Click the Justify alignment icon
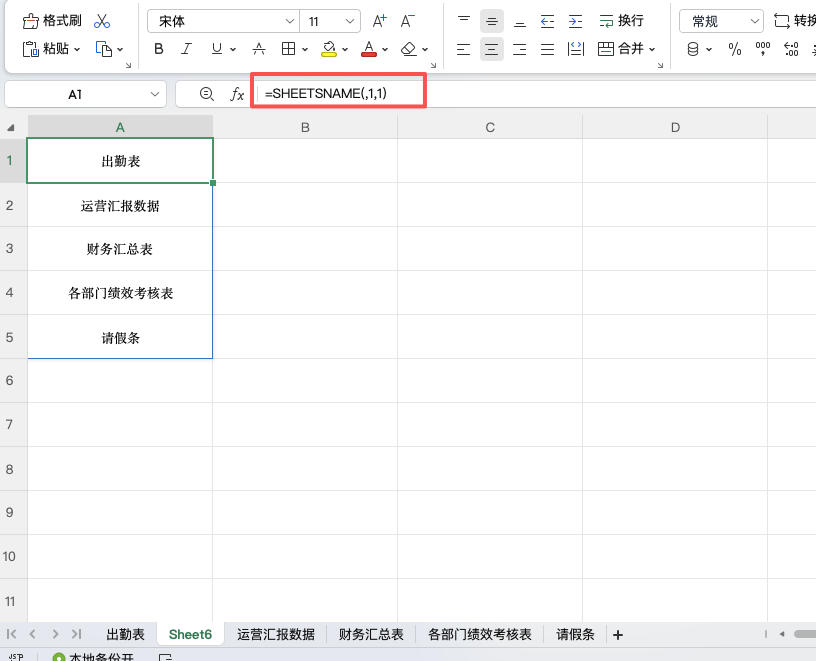The width and height of the screenshot is (816, 661). 547,49
